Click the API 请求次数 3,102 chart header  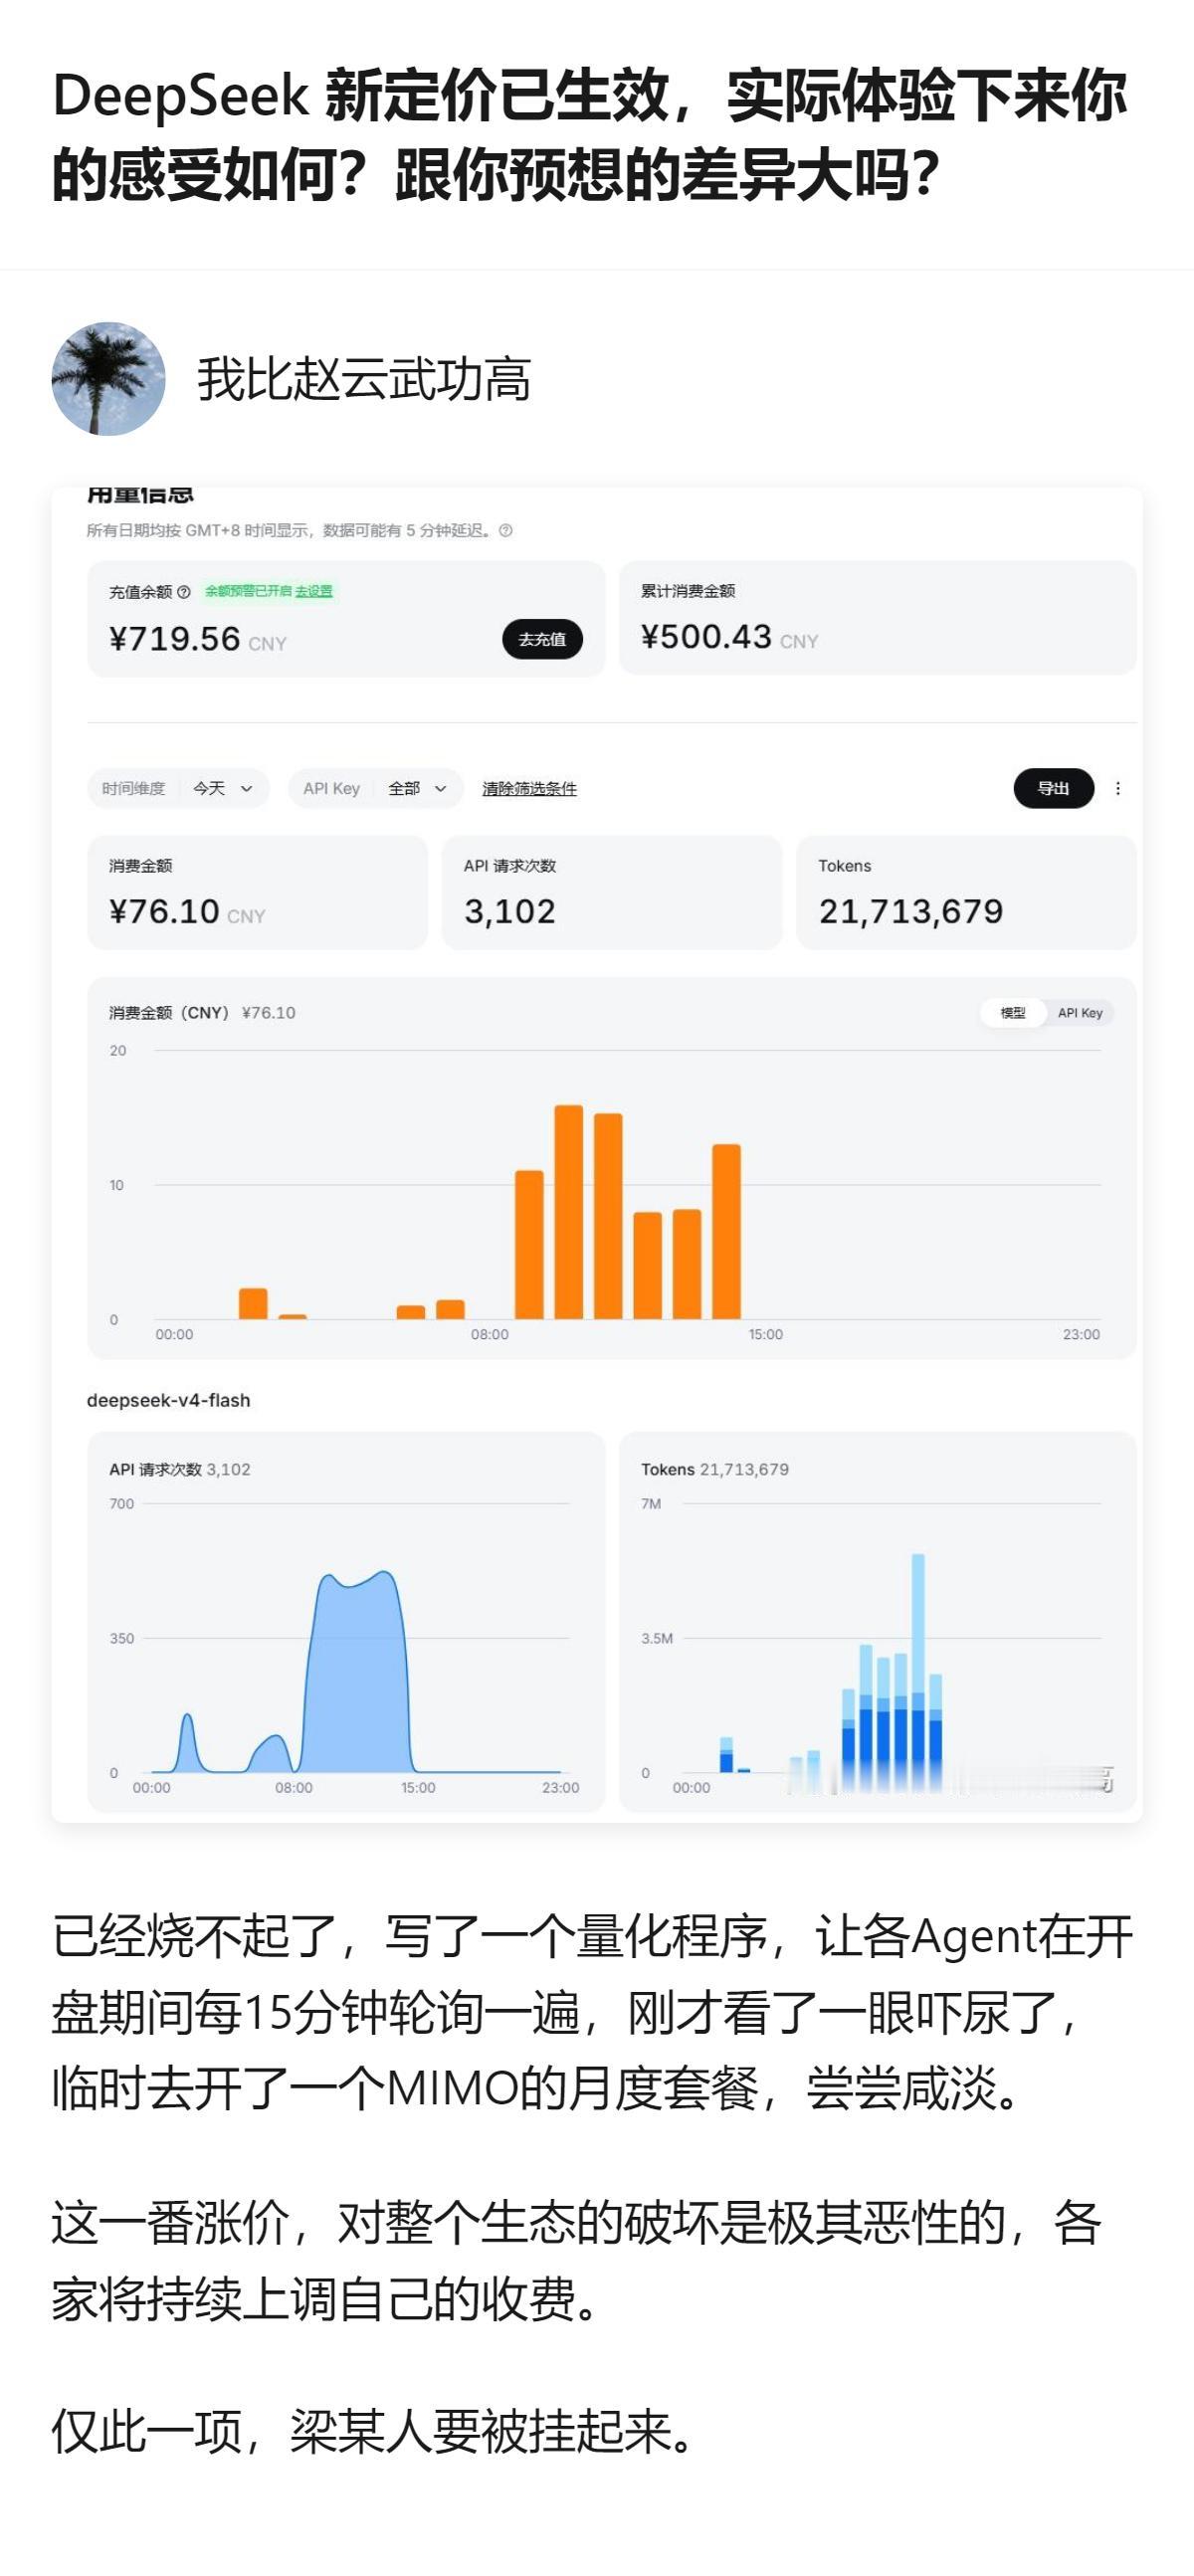coord(180,1469)
